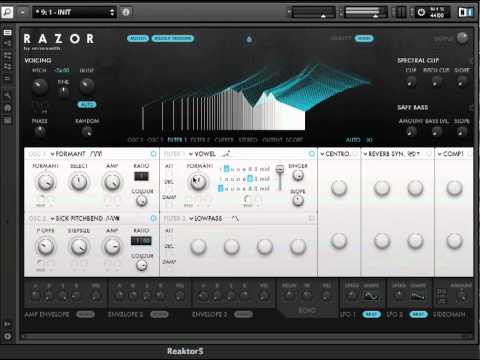Toggle the Reaktor audio engine power icon

(421, 12)
